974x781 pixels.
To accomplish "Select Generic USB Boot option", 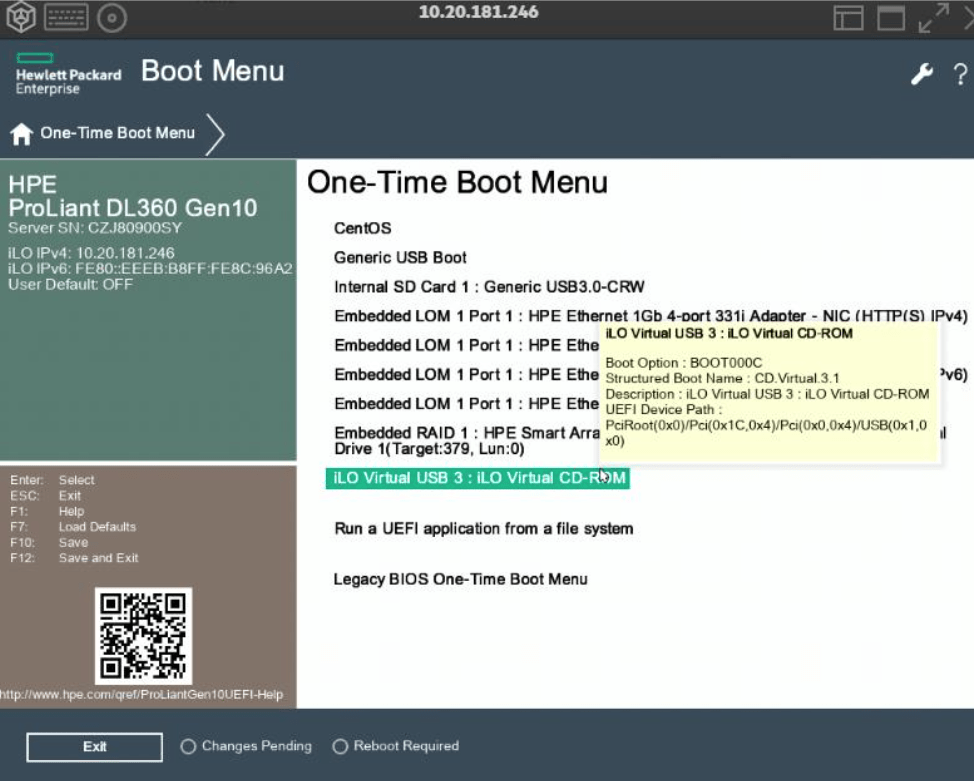I will click(400, 257).
